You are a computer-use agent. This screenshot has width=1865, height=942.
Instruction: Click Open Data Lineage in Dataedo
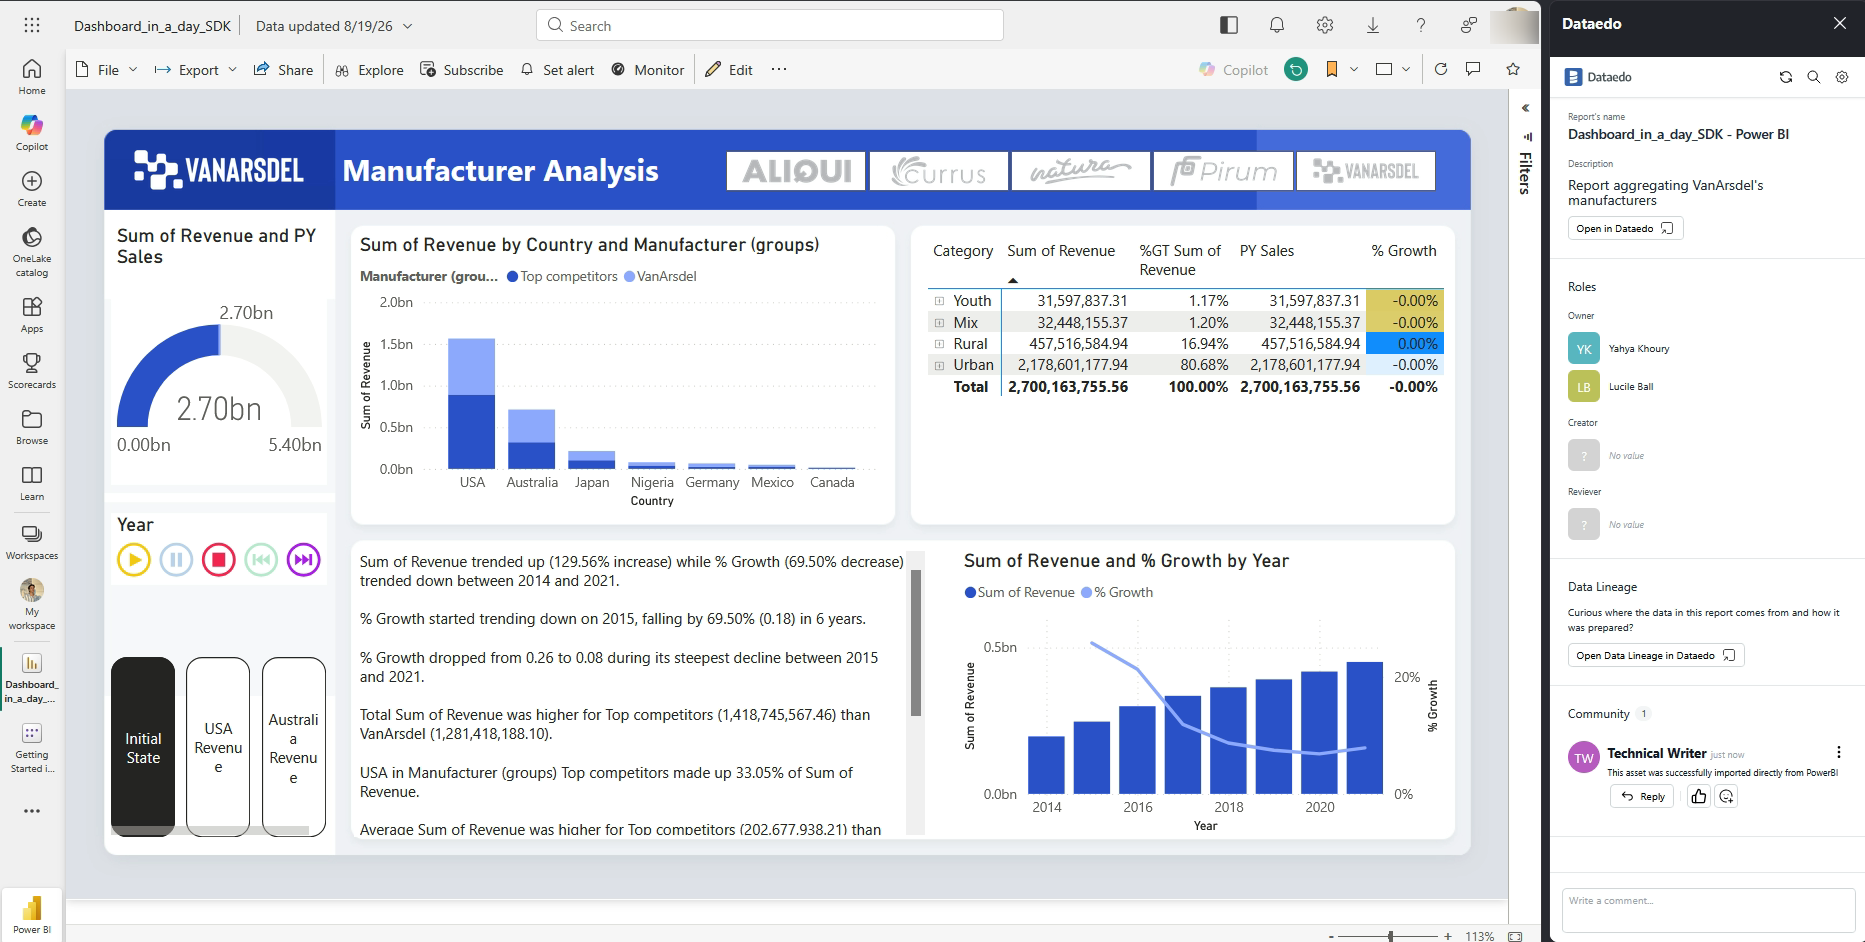(1656, 655)
